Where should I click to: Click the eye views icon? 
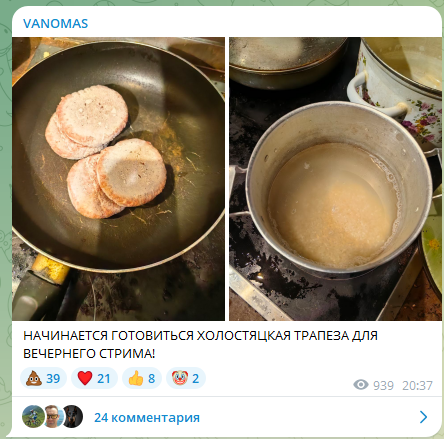(361, 385)
